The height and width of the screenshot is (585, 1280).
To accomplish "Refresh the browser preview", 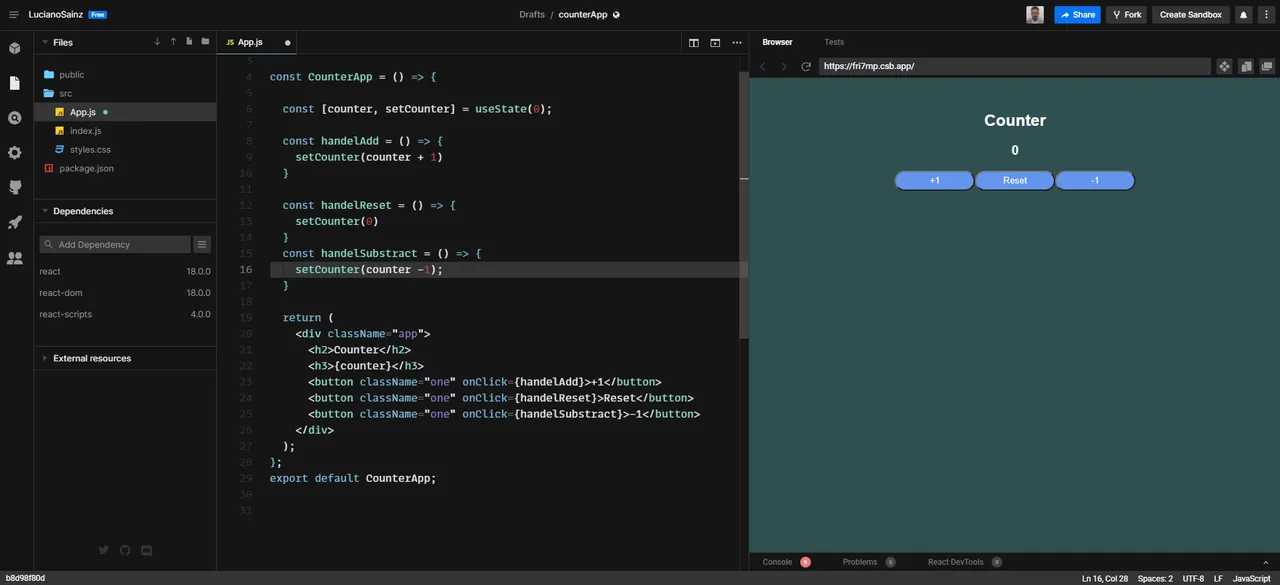I will 806,67.
